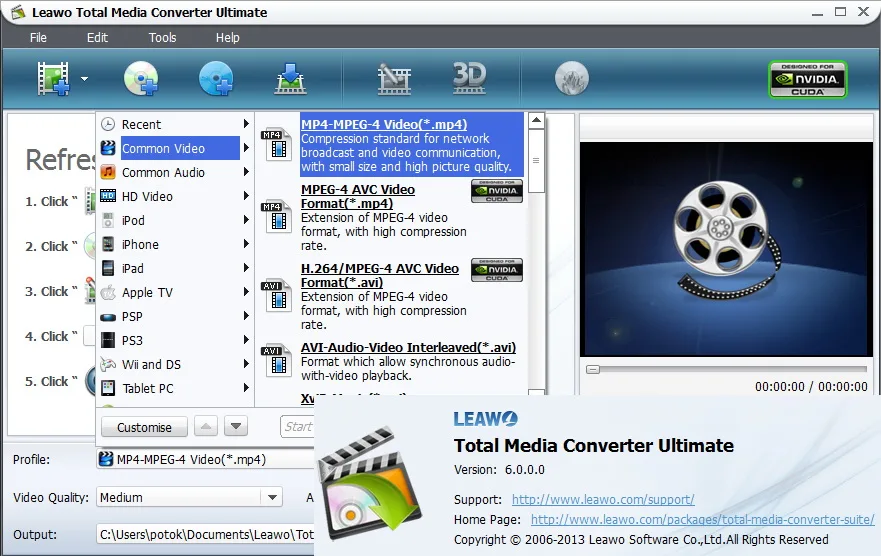The height and width of the screenshot is (556, 881).
Task: Click the PSP console icon
Action: pos(108,317)
